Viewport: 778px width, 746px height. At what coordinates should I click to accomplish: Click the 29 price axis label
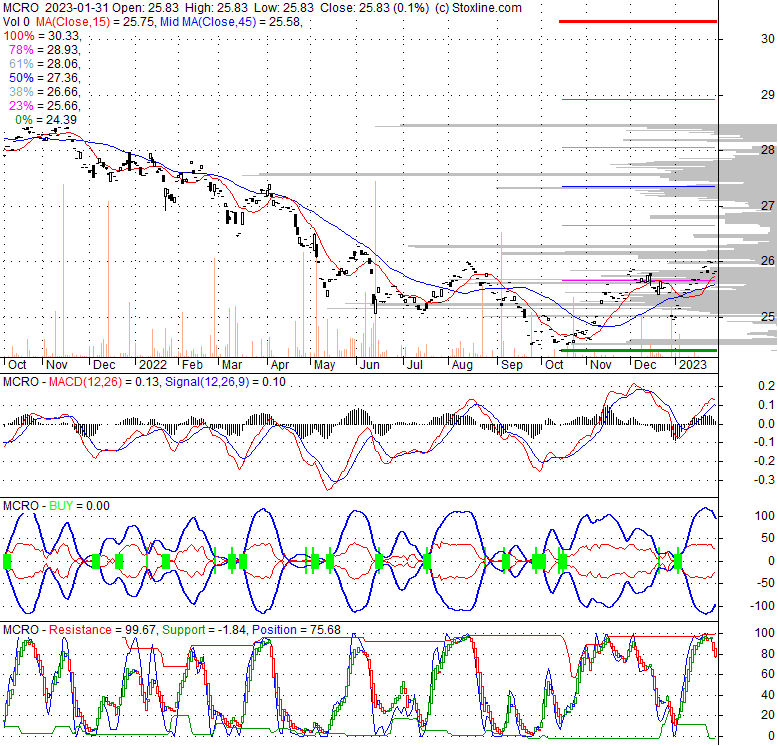click(x=768, y=95)
